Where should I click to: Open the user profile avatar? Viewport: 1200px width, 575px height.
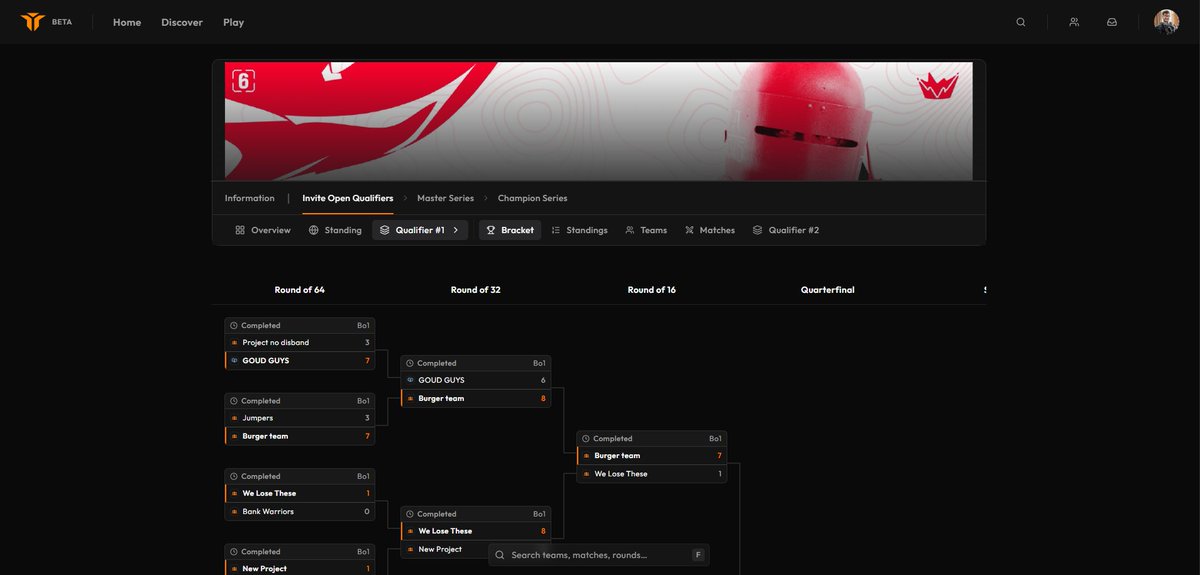(1166, 22)
